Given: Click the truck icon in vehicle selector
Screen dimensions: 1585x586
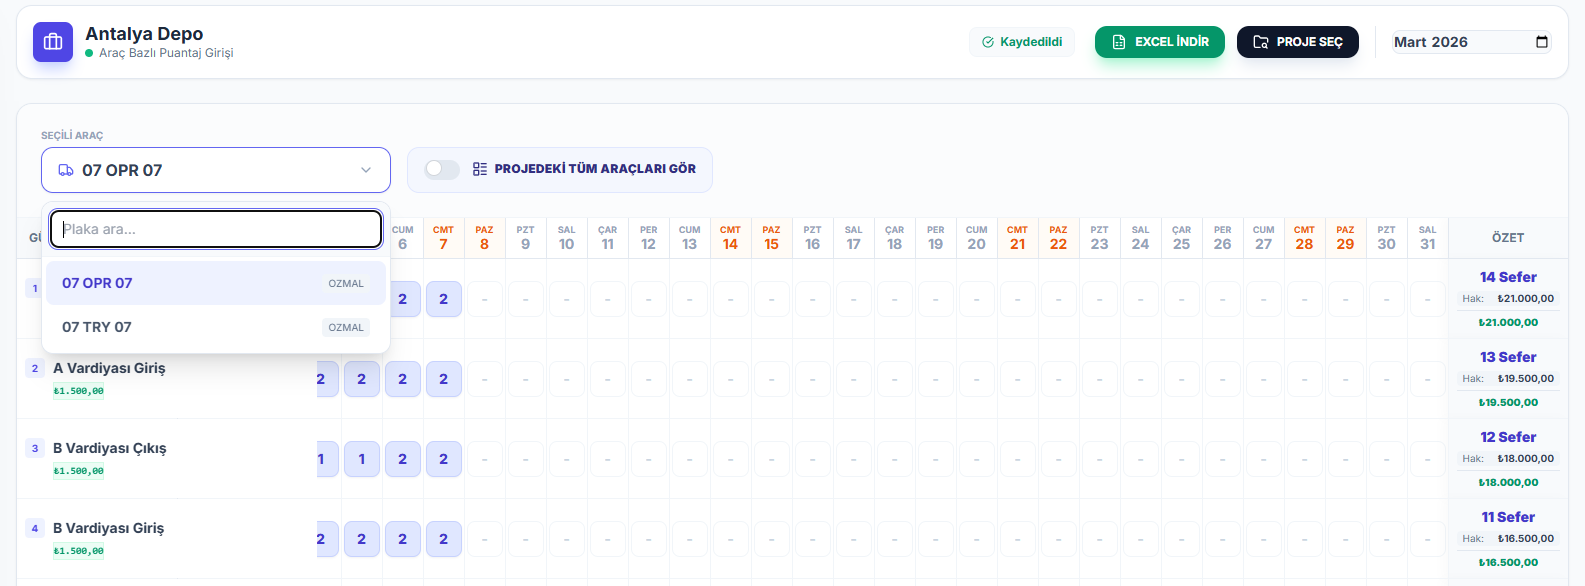Looking at the screenshot, I should 66,170.
